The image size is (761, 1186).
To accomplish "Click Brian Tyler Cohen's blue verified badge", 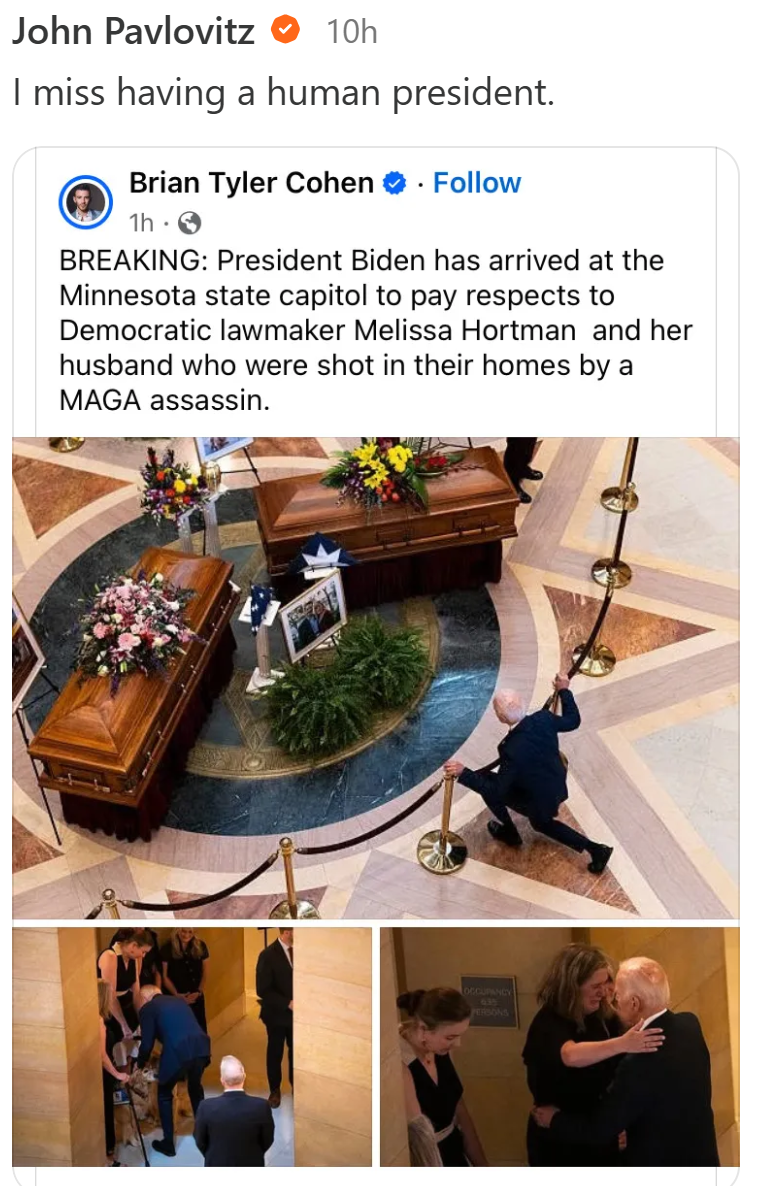I will (x=395, y=183).
